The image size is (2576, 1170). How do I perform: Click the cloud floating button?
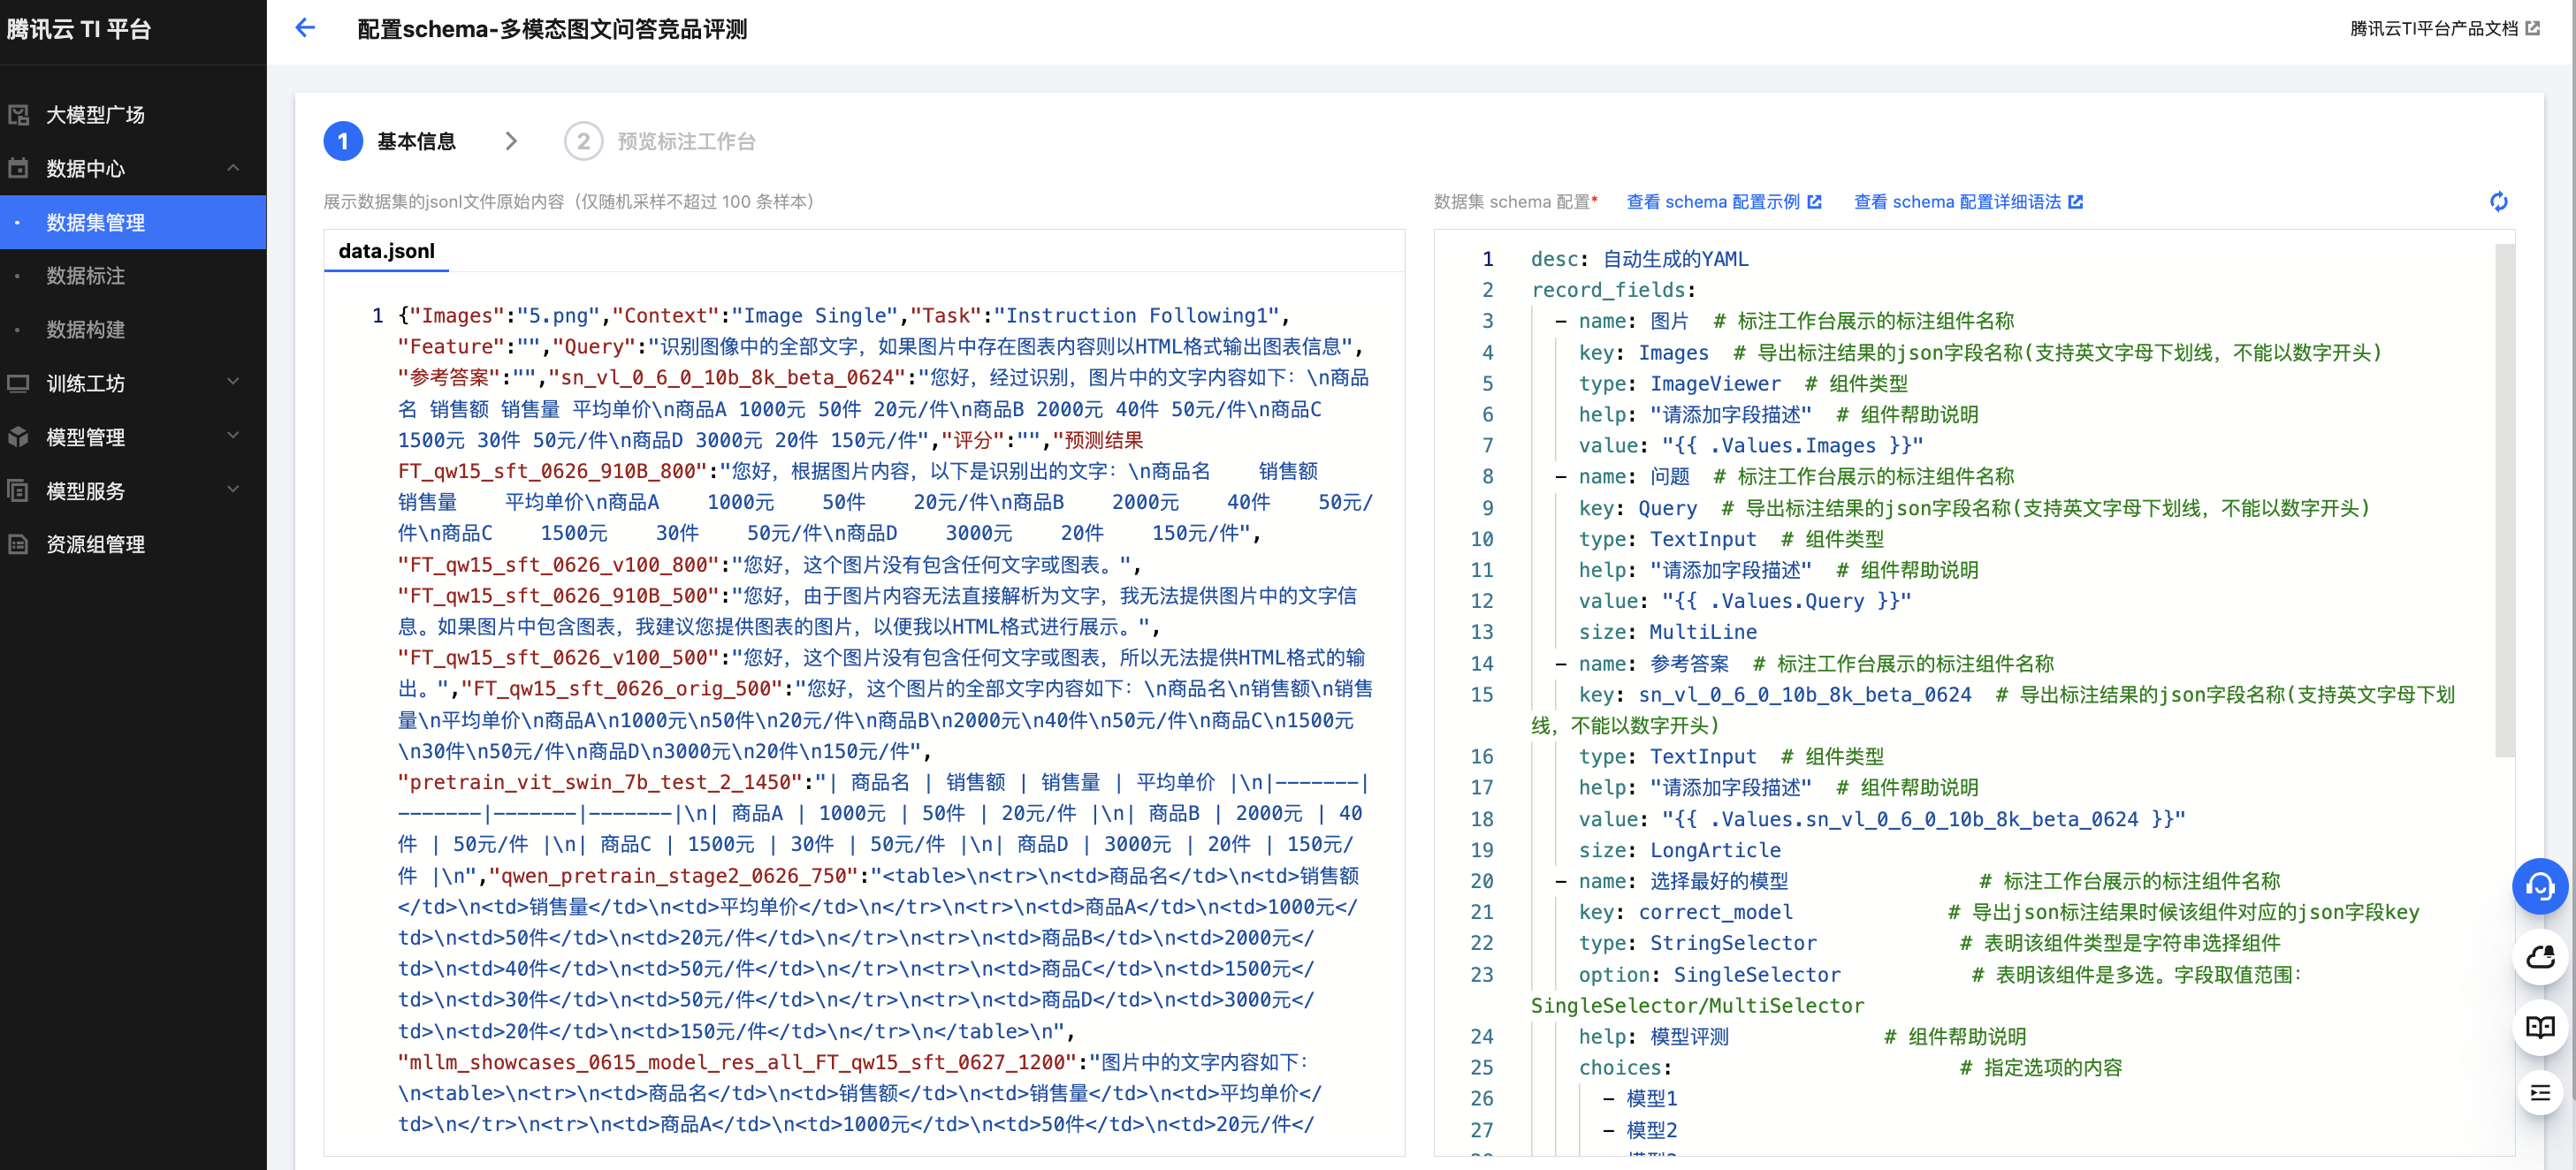2540,957
